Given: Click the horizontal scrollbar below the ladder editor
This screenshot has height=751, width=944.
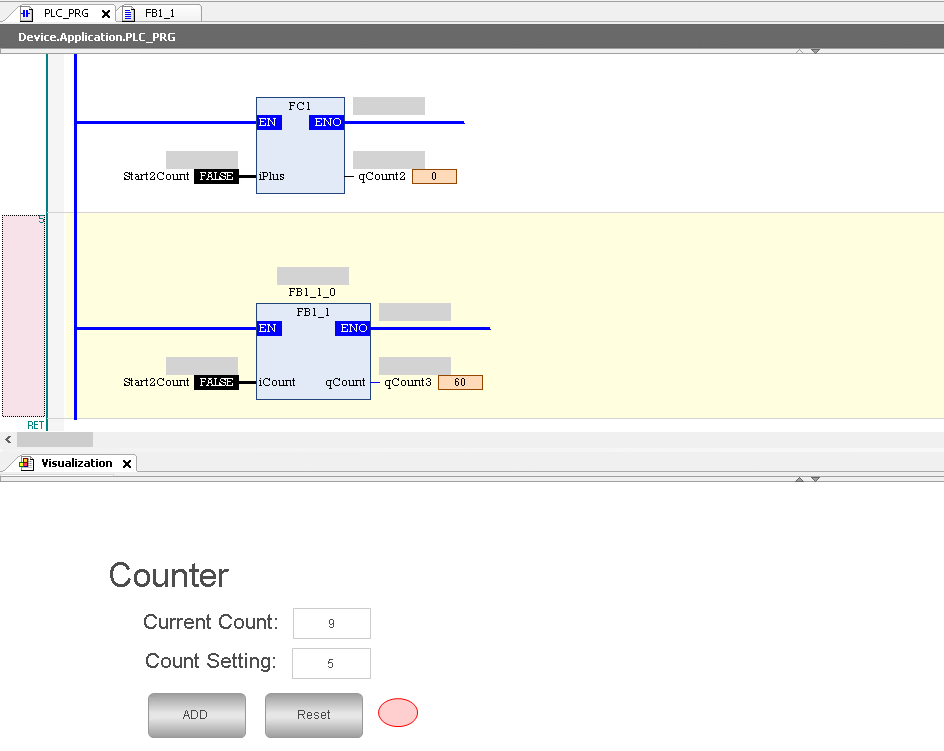Looking at the screenshot, I should pyautogui.click(x=55, y=439).
